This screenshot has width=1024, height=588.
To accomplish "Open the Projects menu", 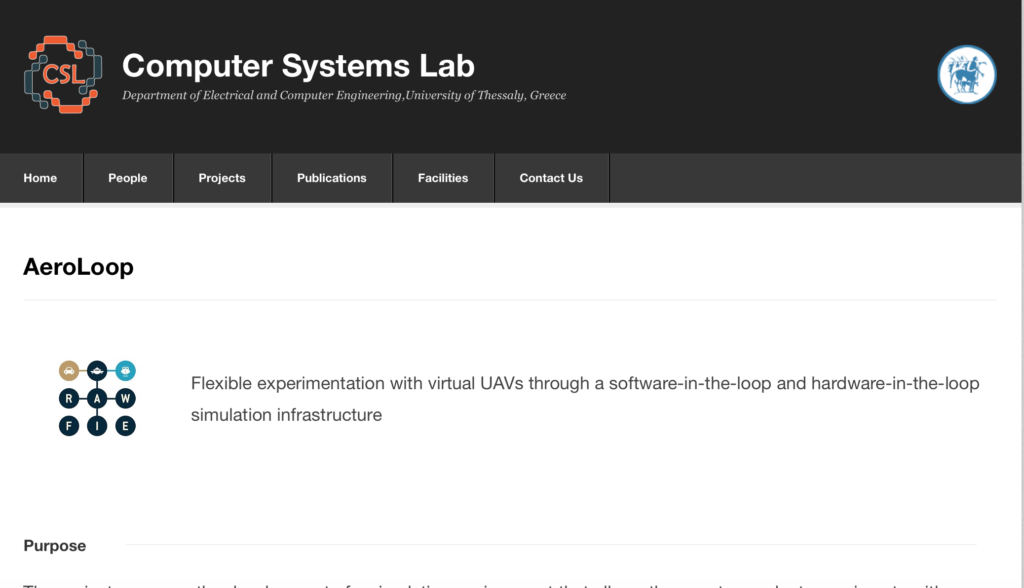I will pos(222,178).
